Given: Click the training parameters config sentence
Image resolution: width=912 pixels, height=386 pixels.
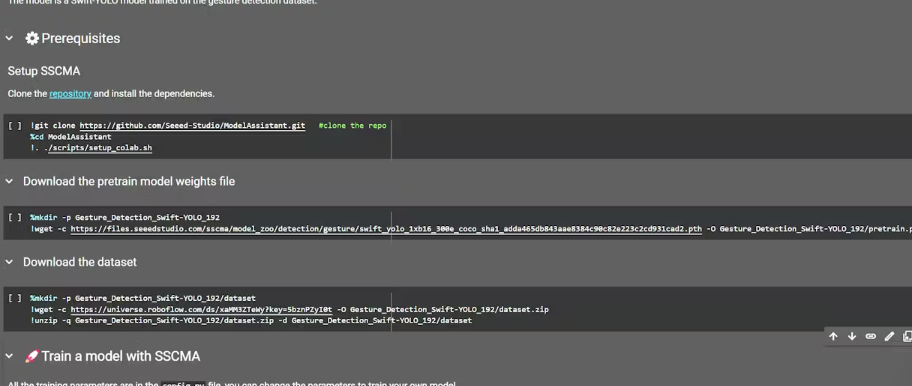Looking at the screenshot, I should (x=231, y=384).
